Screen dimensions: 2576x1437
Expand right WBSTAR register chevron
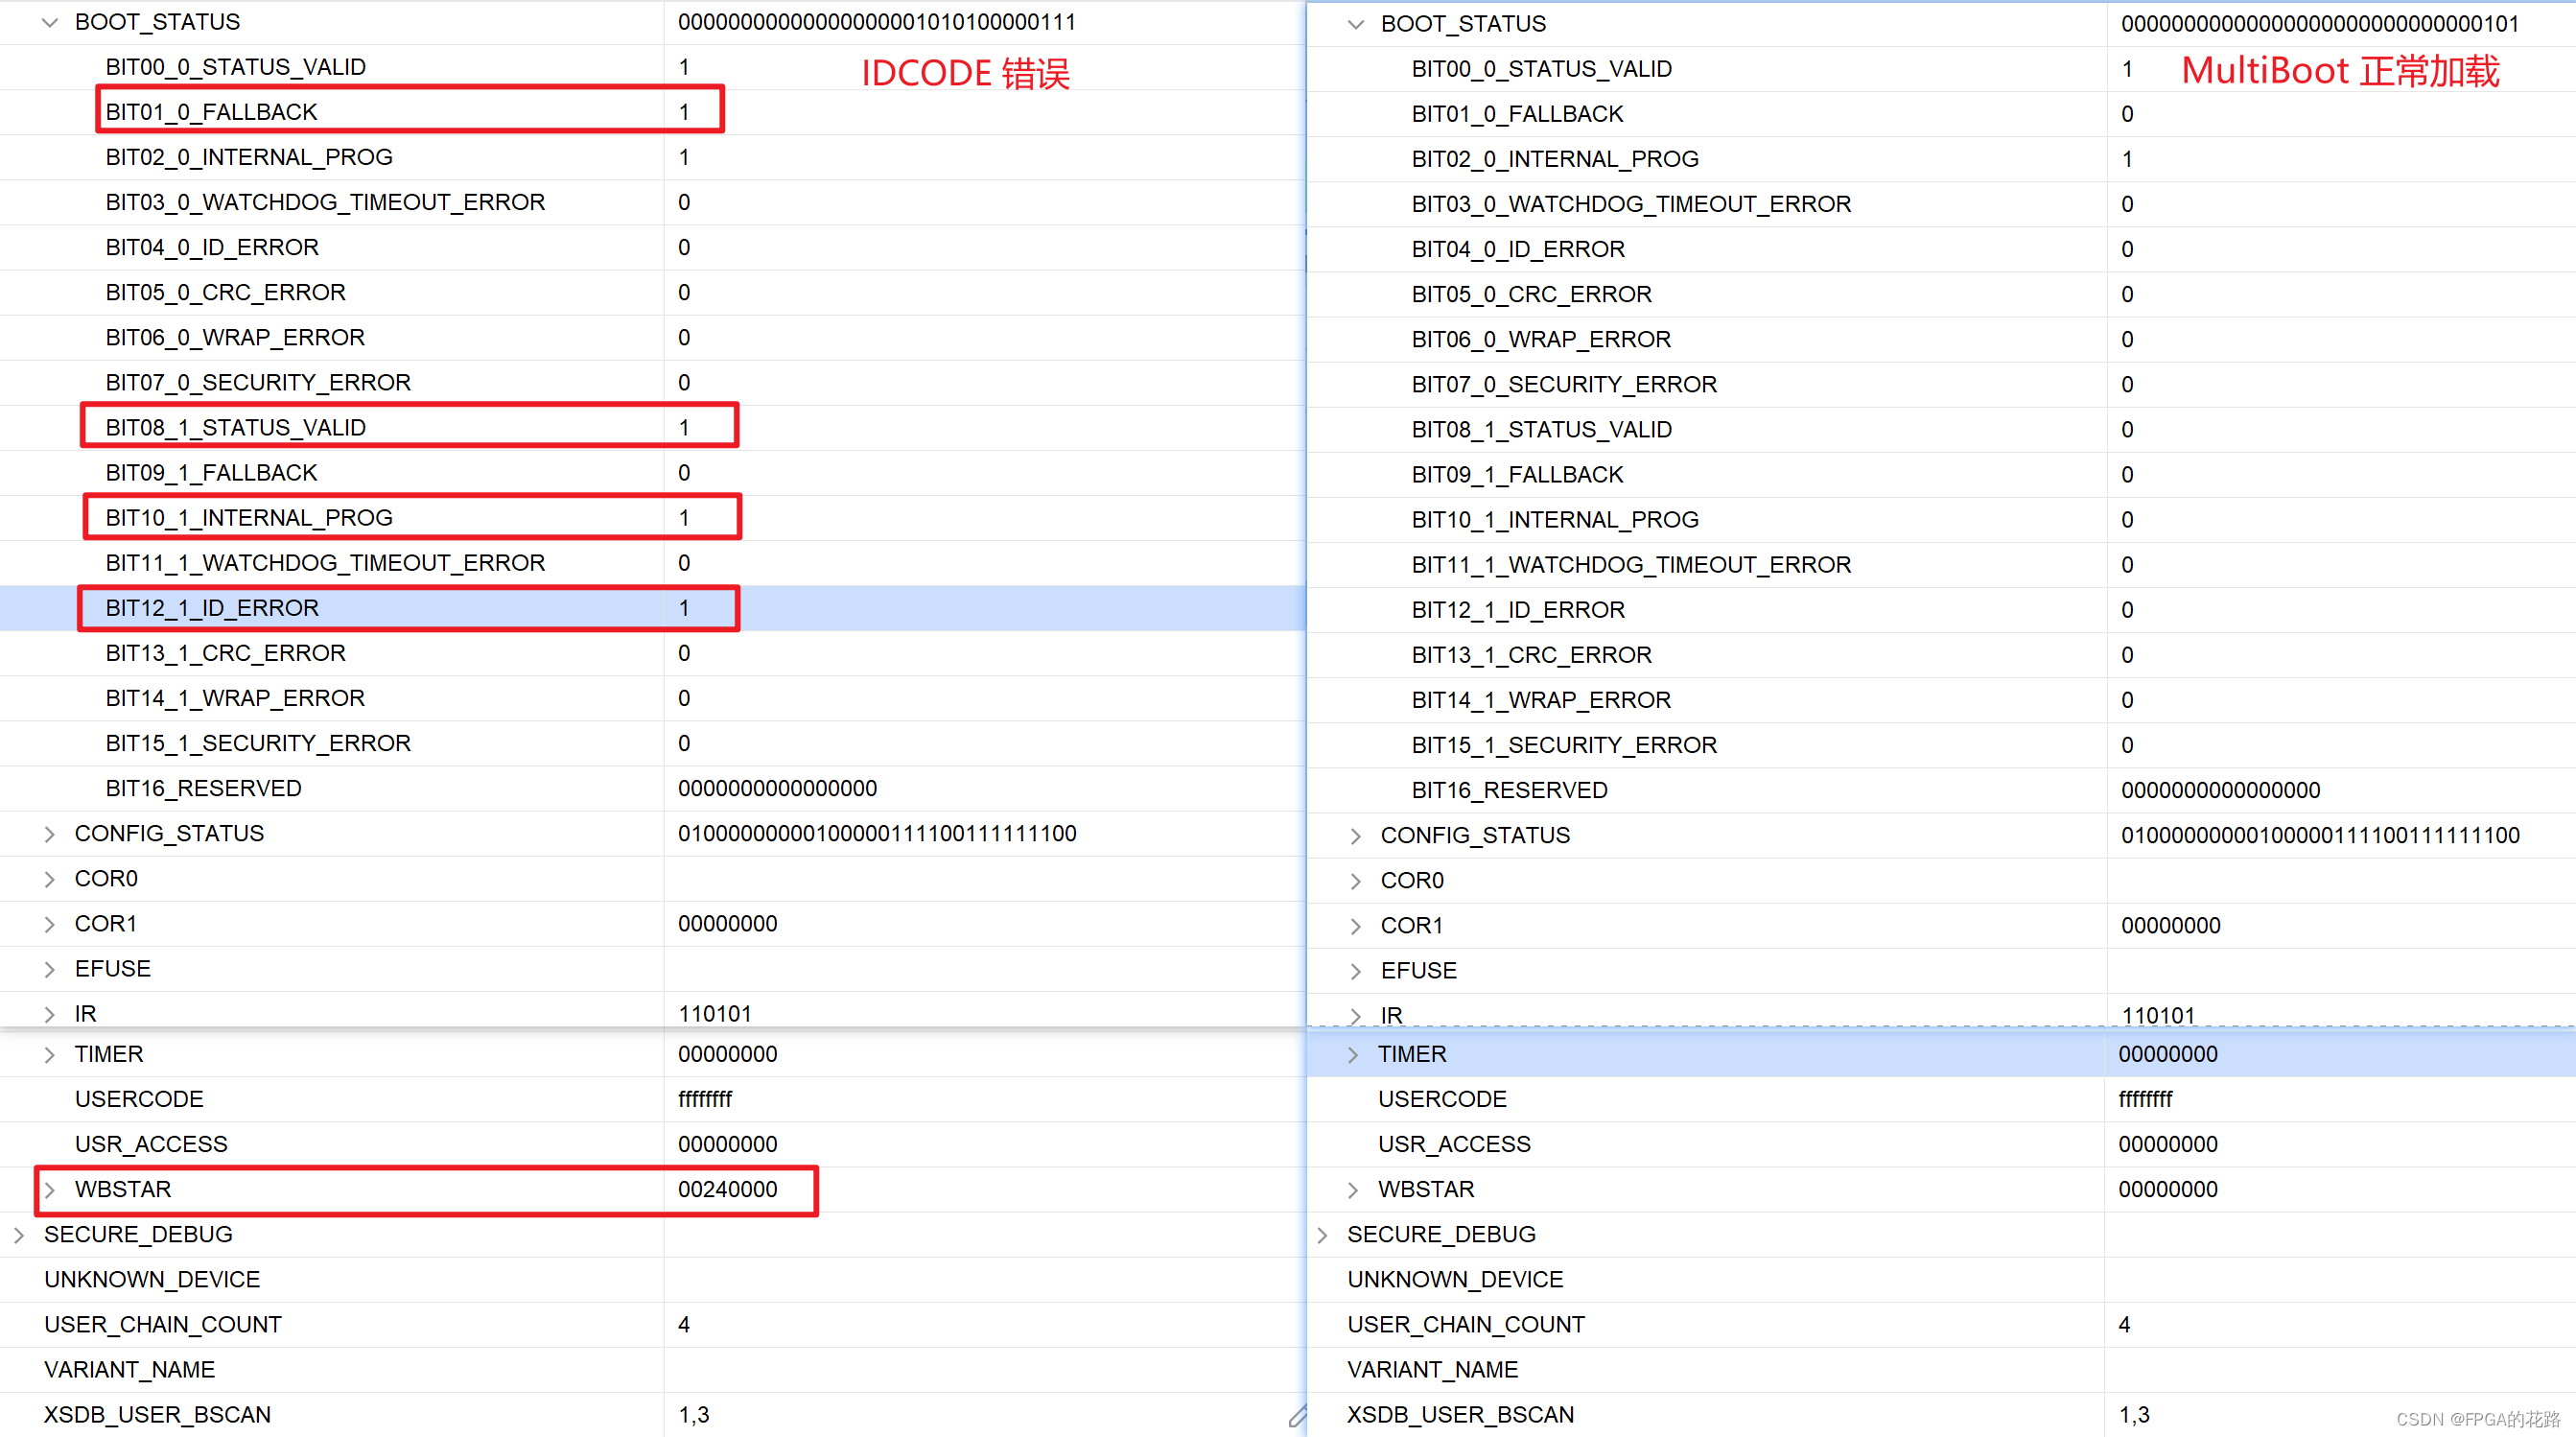click(x=1353, y=1190)
